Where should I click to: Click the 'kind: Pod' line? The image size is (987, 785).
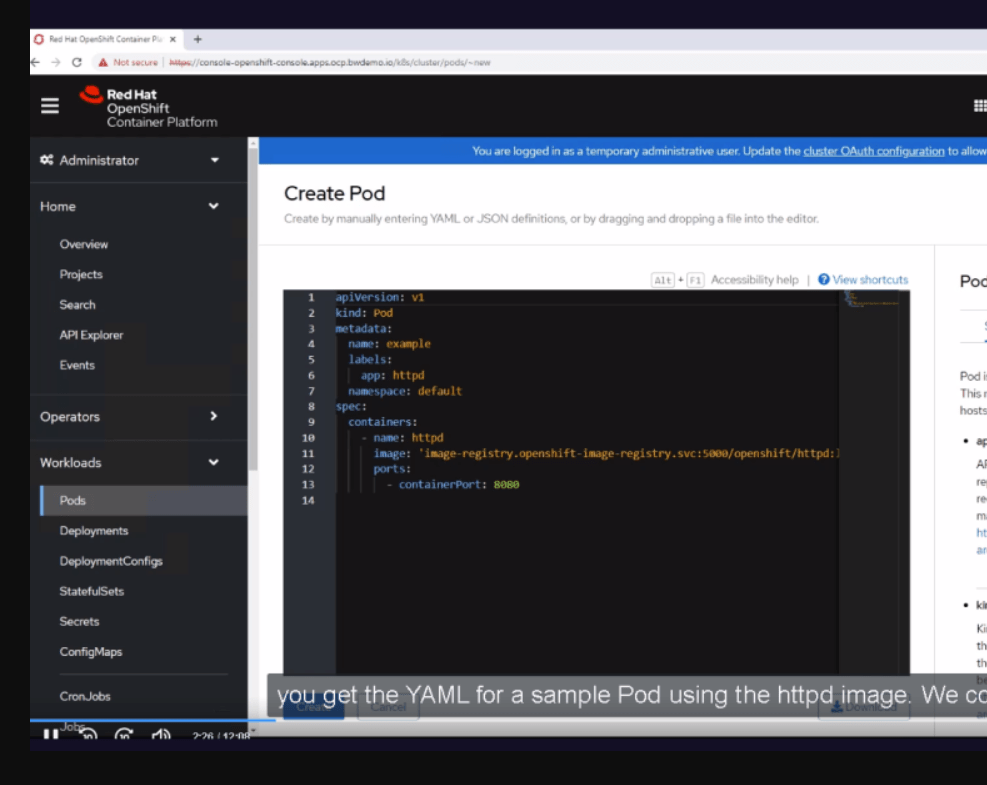coord(364,313)
